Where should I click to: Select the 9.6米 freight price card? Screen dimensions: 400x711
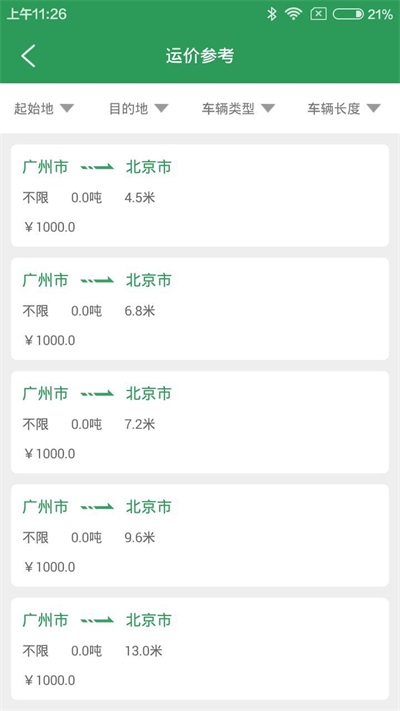click(200, 536)
